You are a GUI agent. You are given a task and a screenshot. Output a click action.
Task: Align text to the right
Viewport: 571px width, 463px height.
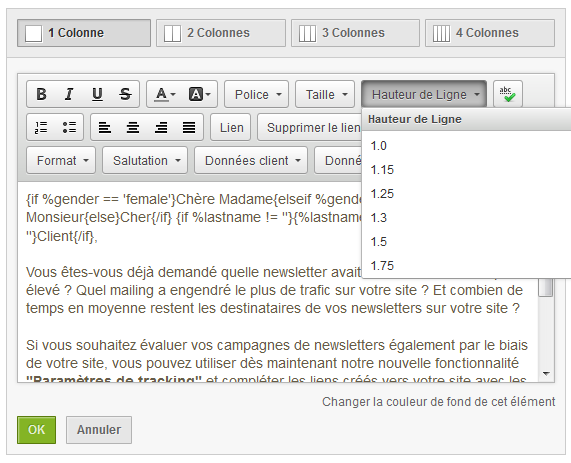coord(161,127)
